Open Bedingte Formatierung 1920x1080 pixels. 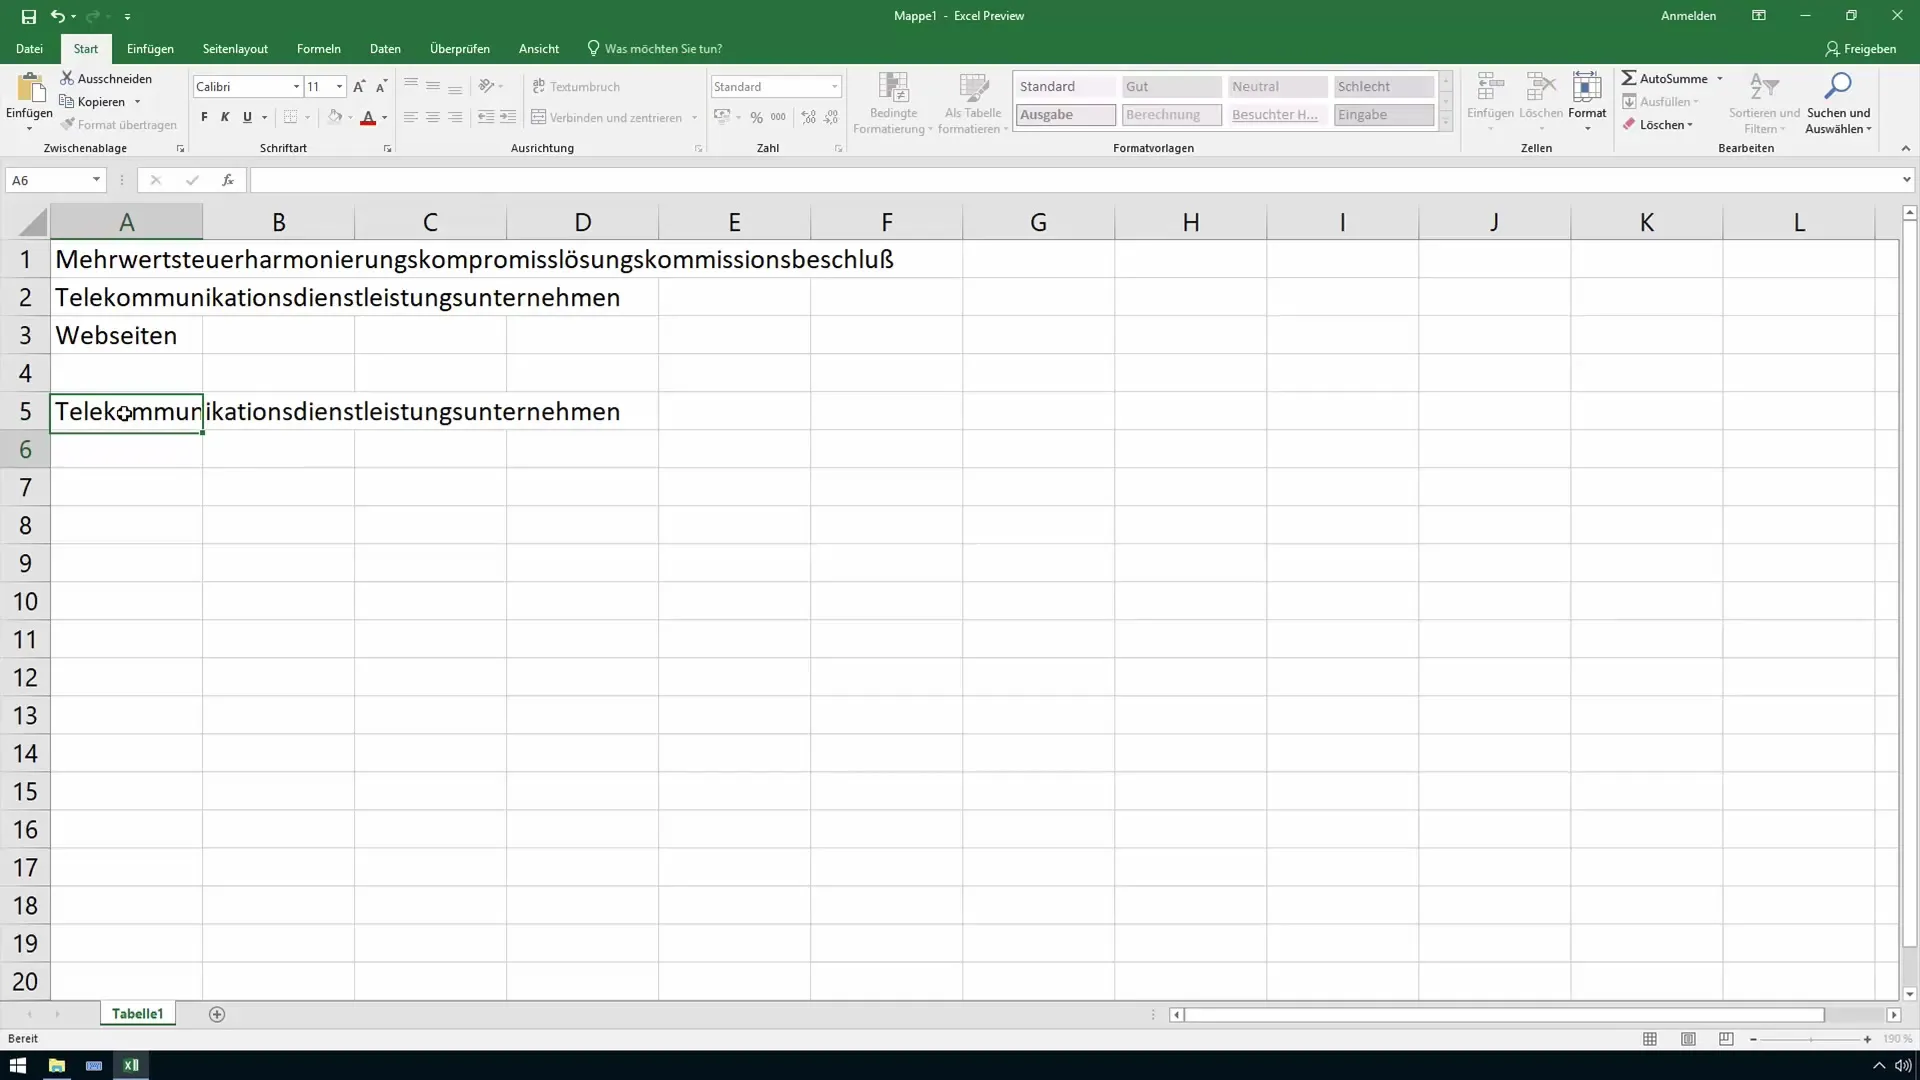[893, 103]
